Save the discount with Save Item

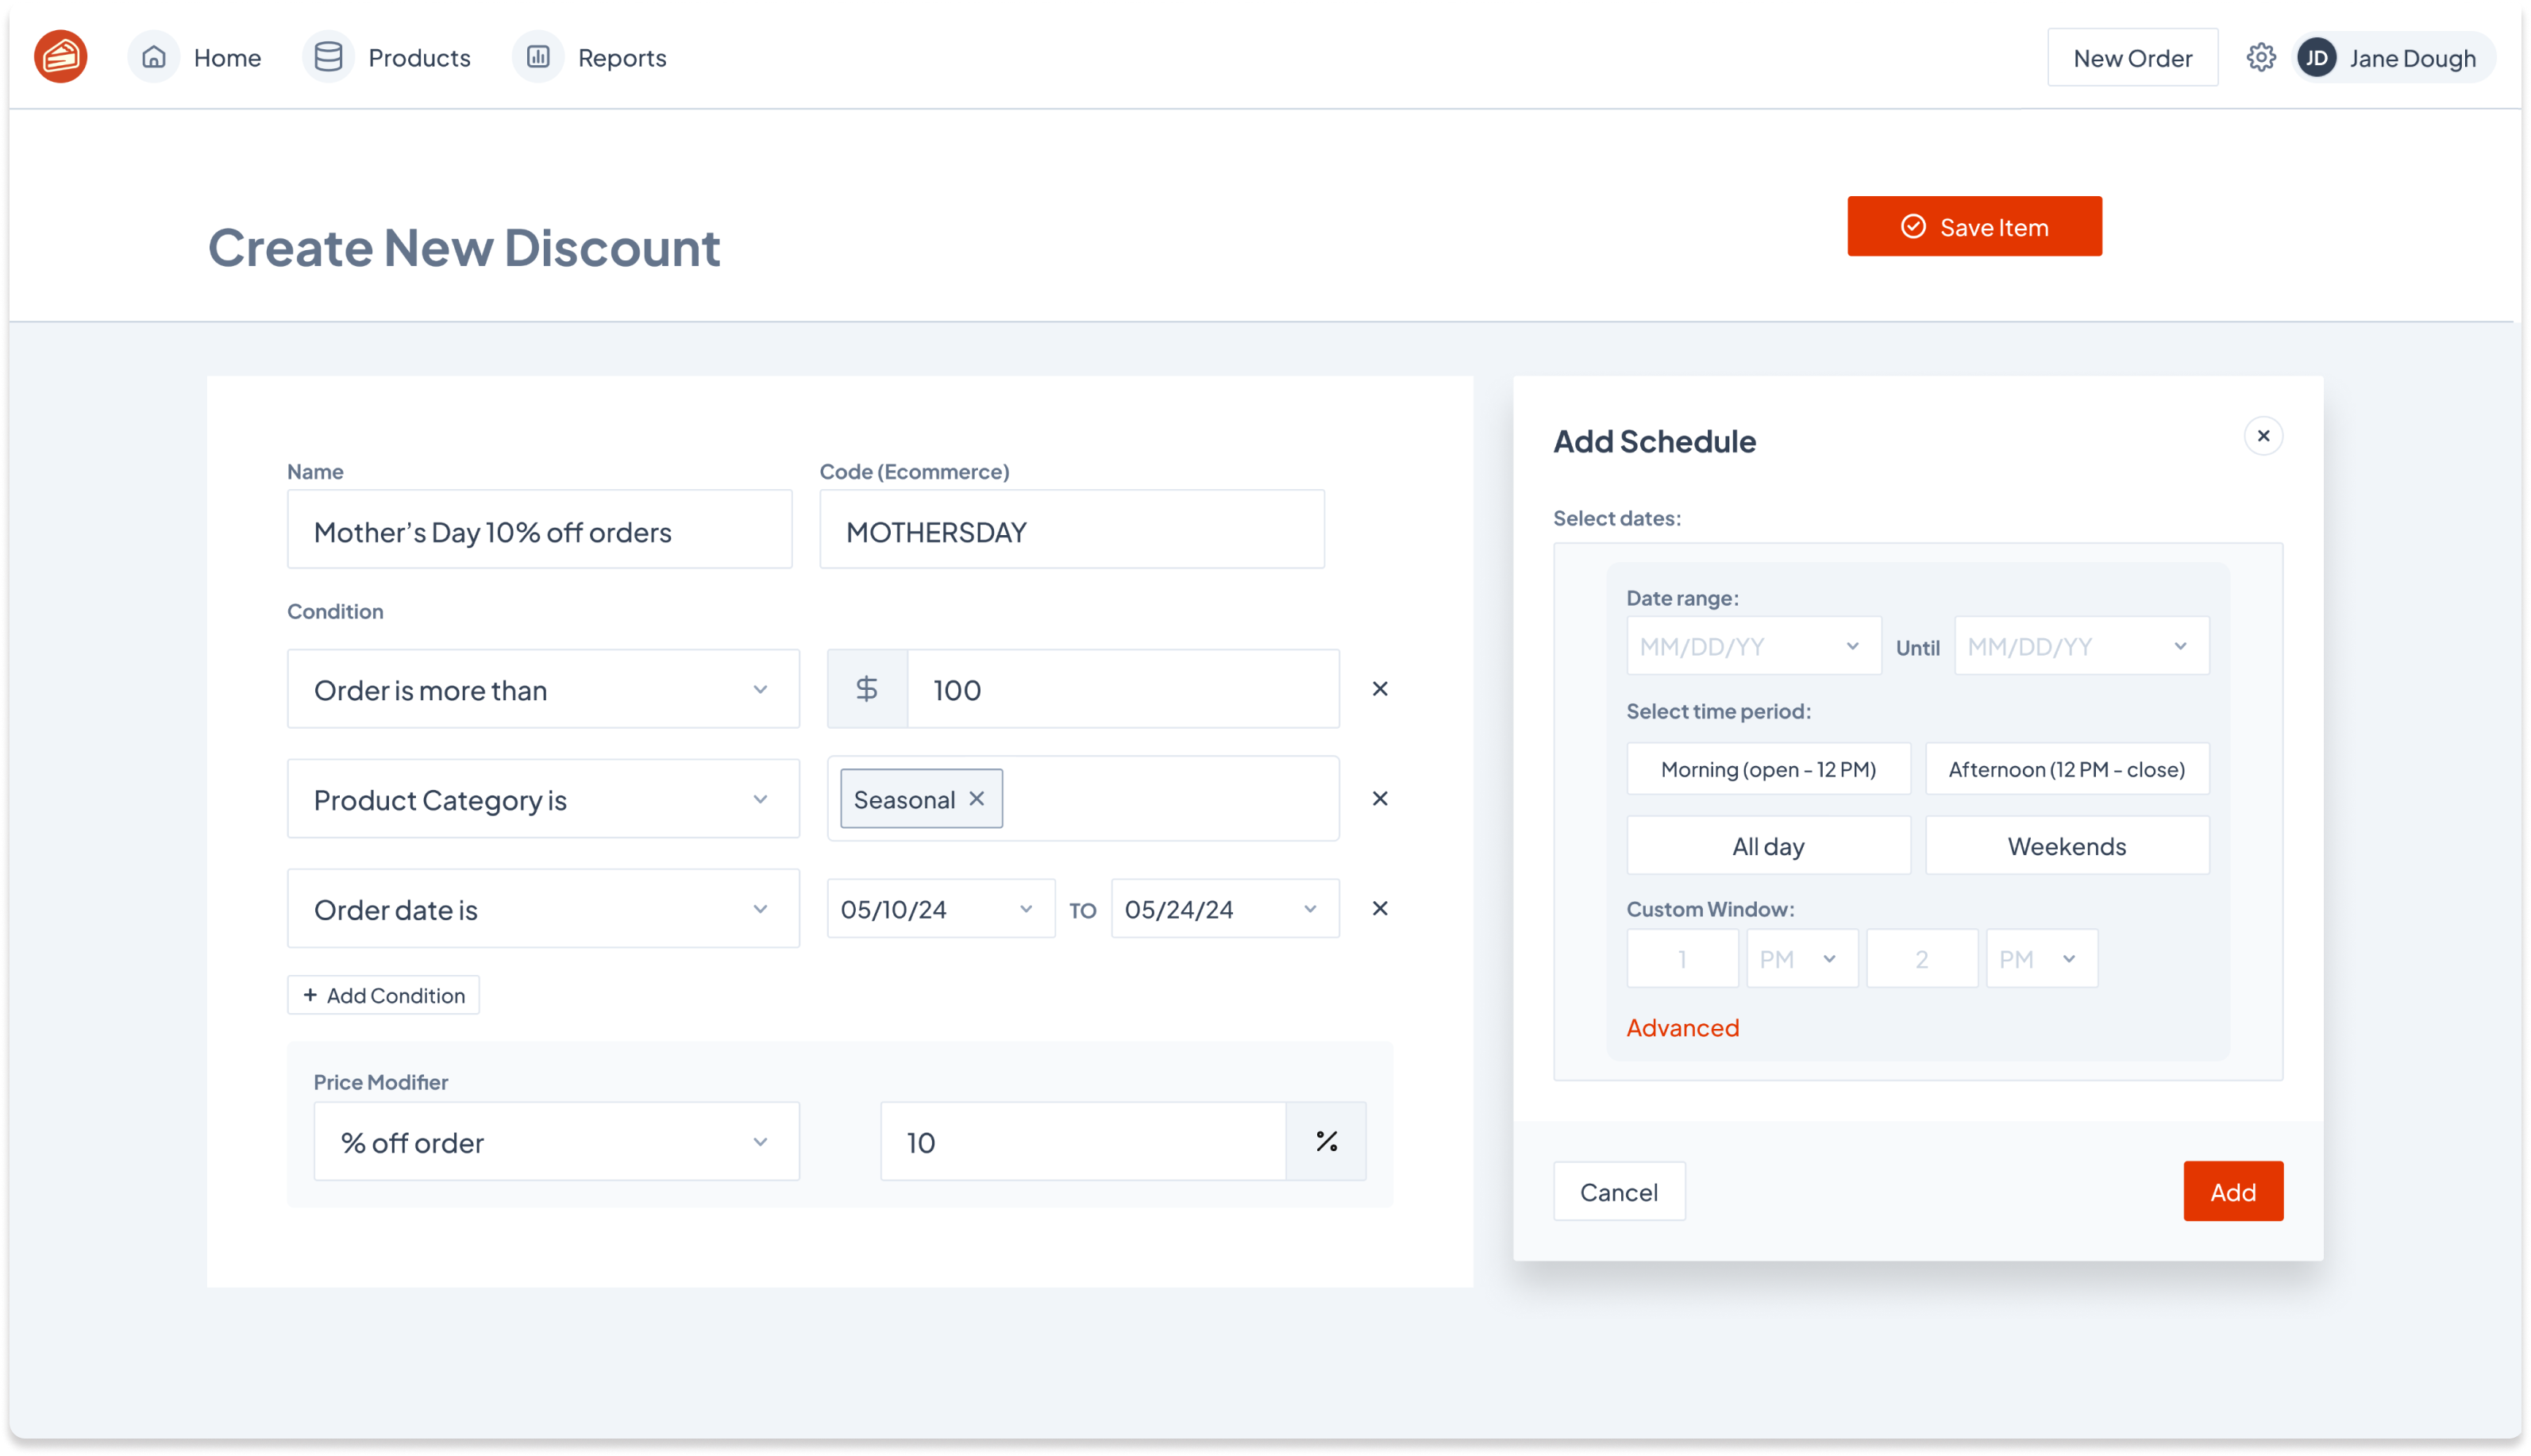[x=1974, y=226]
